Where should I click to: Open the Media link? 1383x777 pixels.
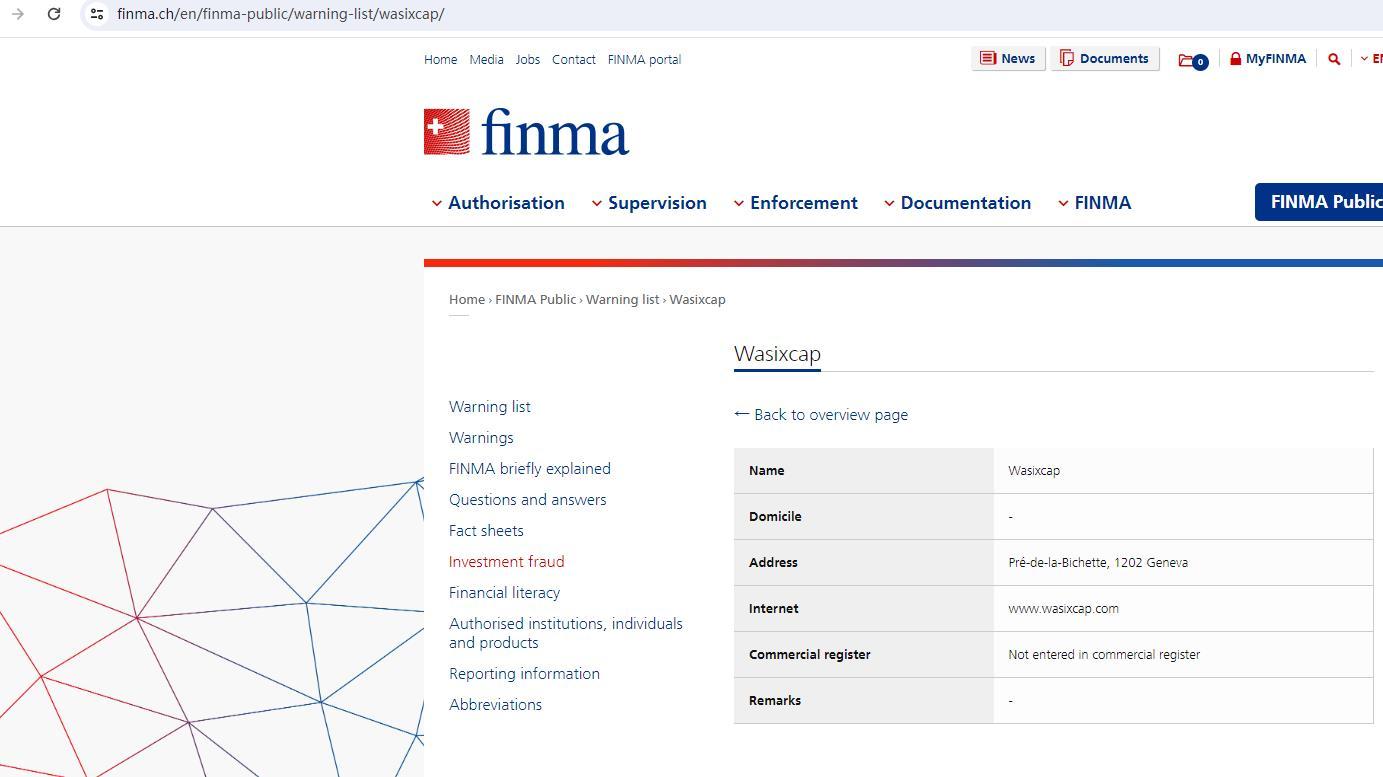tap(486, 60)
